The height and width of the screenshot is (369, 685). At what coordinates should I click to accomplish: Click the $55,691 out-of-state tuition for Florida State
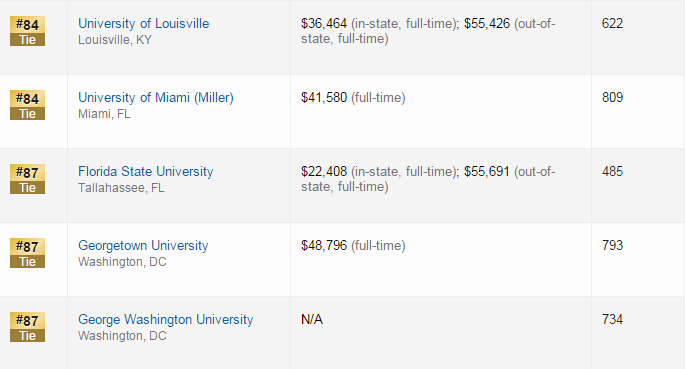[487, 172]
